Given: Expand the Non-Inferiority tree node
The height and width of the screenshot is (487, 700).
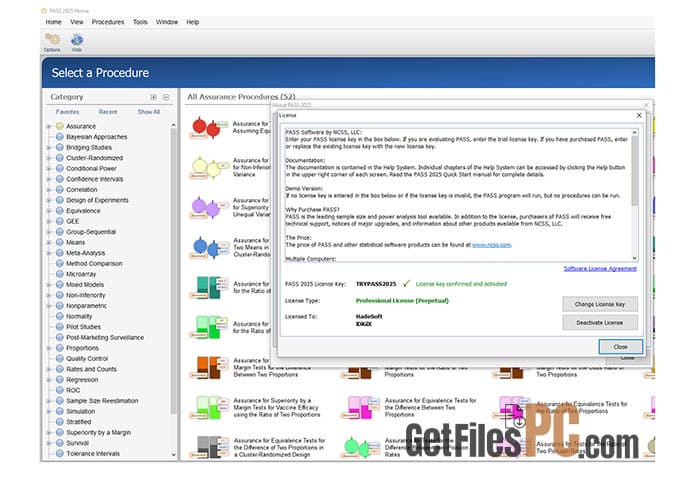Looking at the screenshot, I should [x=49, y=295].
